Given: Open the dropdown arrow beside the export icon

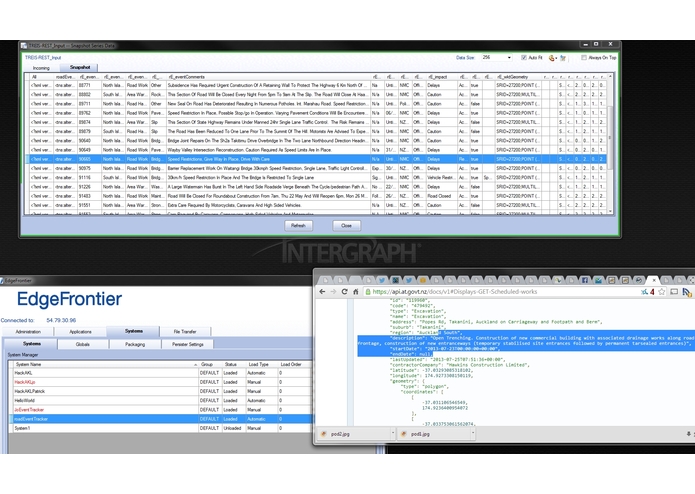Looking at the screenshot, I should click(x=556, y=58).
